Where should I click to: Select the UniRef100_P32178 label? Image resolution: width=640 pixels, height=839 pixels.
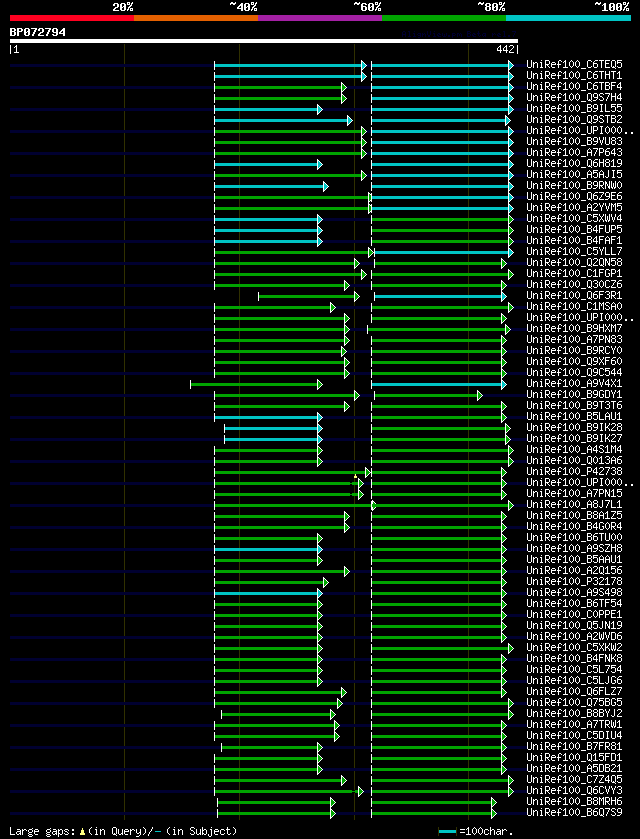574,581
